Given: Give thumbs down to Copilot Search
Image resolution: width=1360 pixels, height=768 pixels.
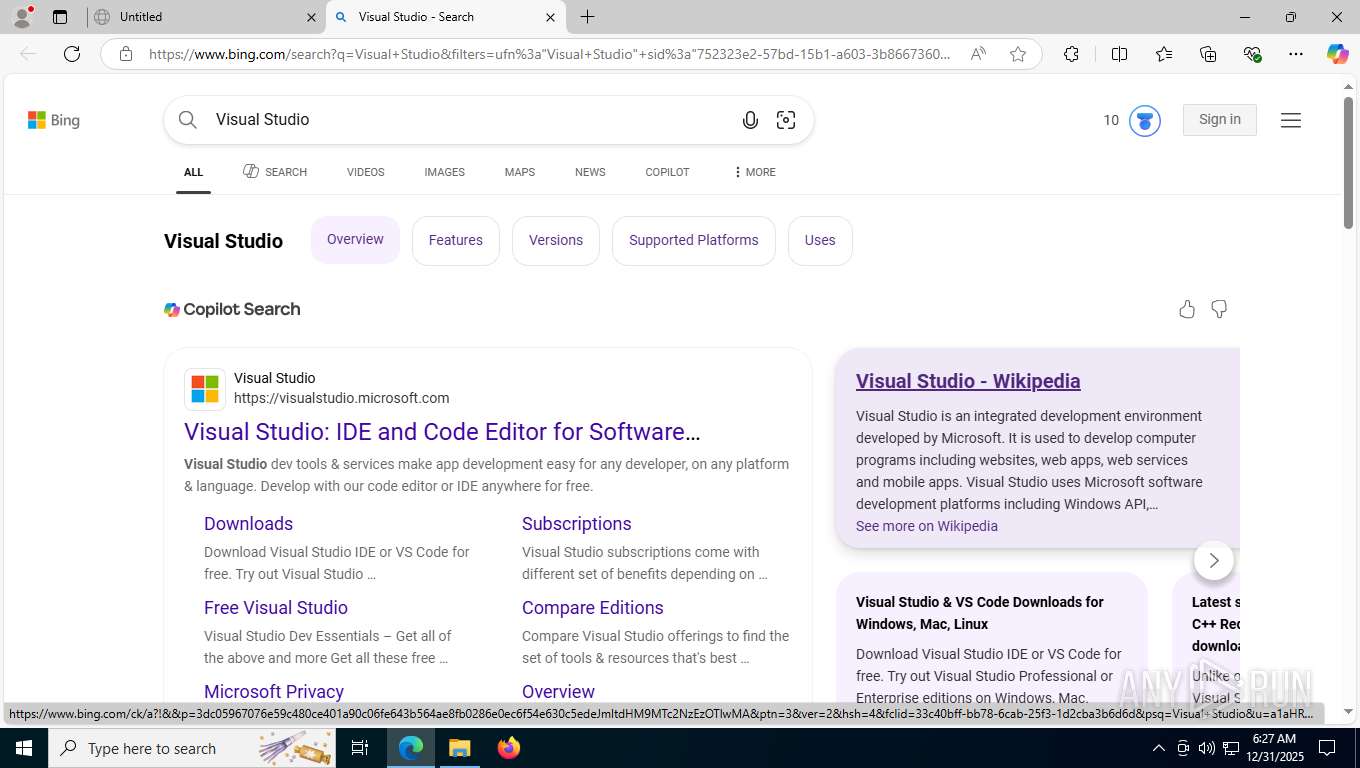Looking at the screenshot, I should click(1219, 309).
